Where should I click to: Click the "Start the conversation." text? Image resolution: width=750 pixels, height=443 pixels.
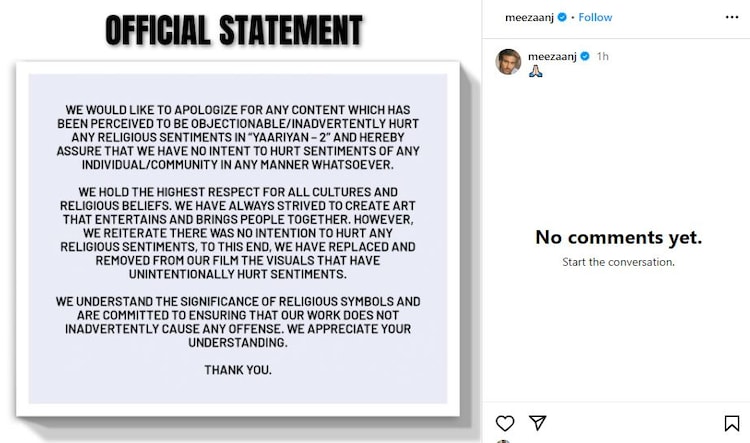[x=618, y=262]
